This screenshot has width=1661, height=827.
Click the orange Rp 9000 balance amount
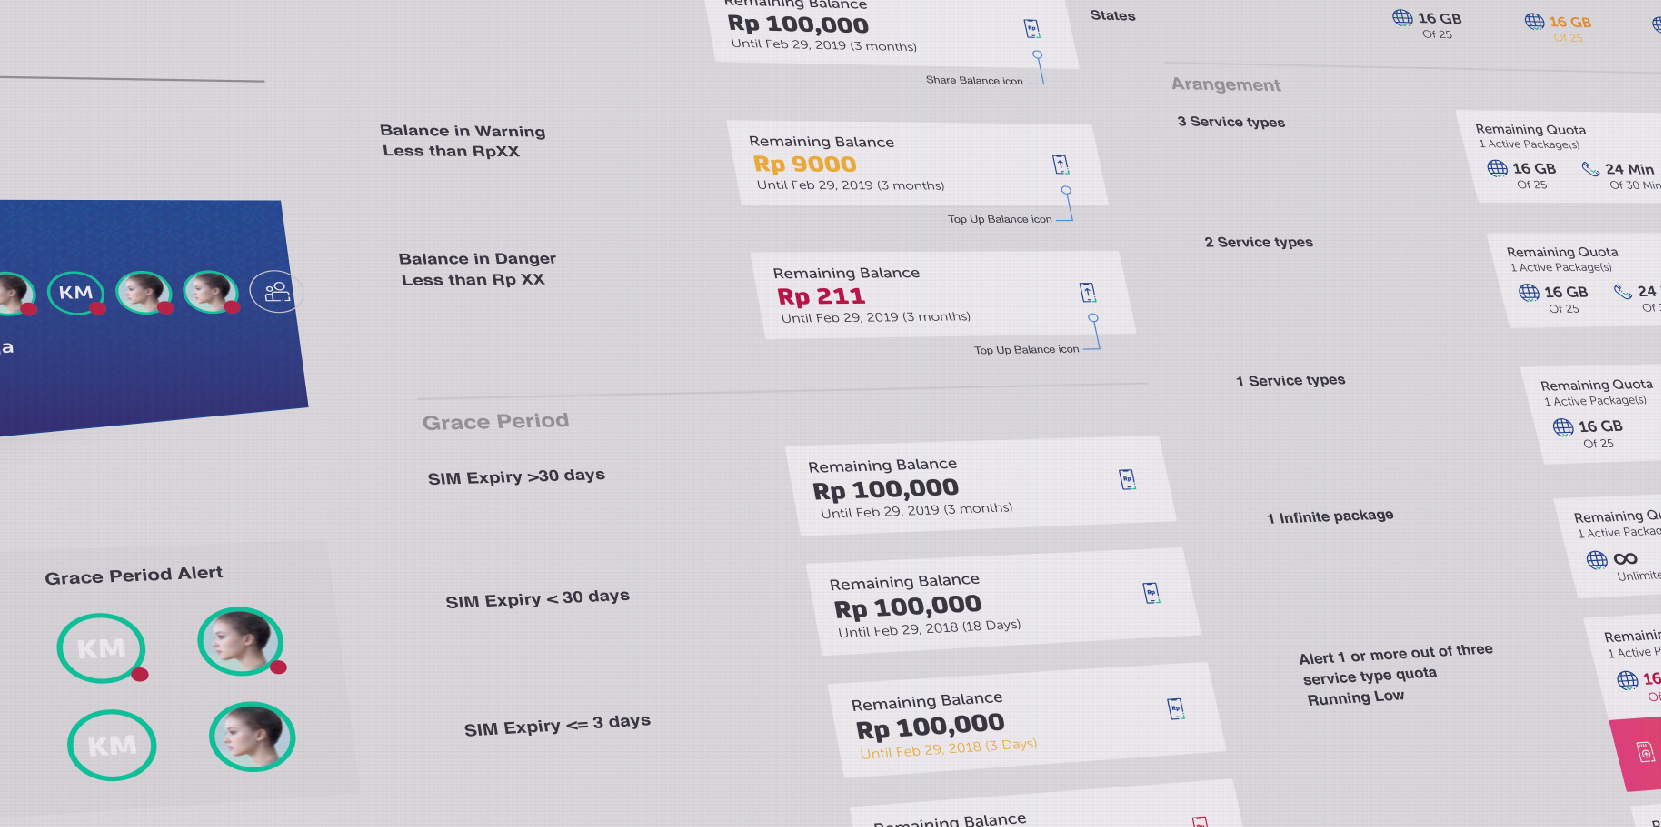804,164
